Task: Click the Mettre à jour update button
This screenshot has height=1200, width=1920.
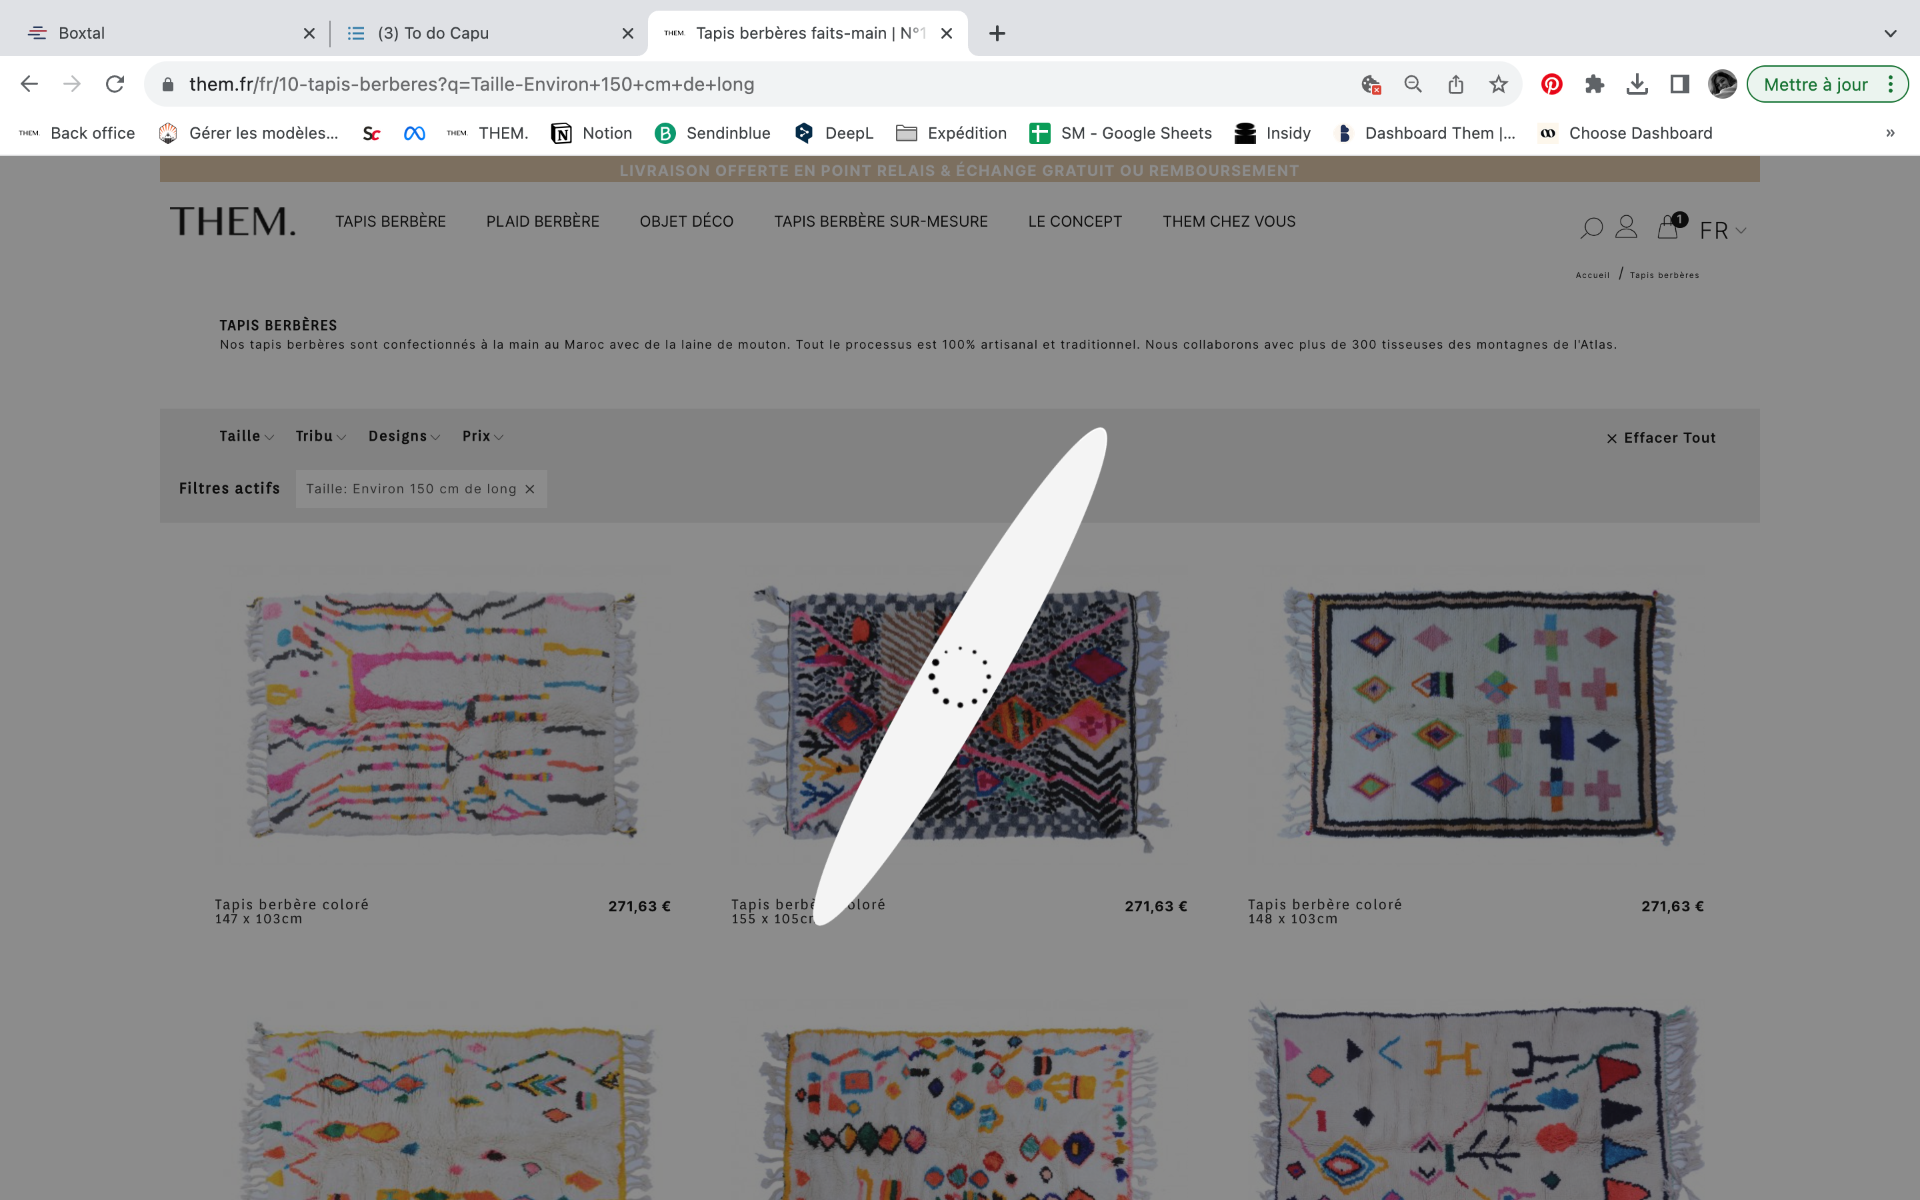Action: pyautogui.click(x=1815, y=84)
